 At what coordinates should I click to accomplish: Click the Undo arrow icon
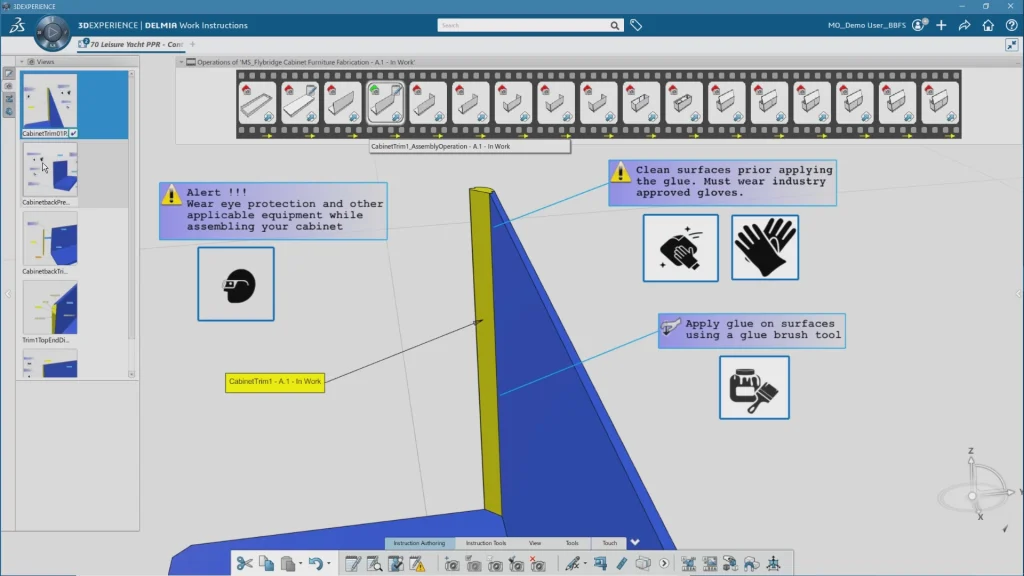[x=315, y=564]
